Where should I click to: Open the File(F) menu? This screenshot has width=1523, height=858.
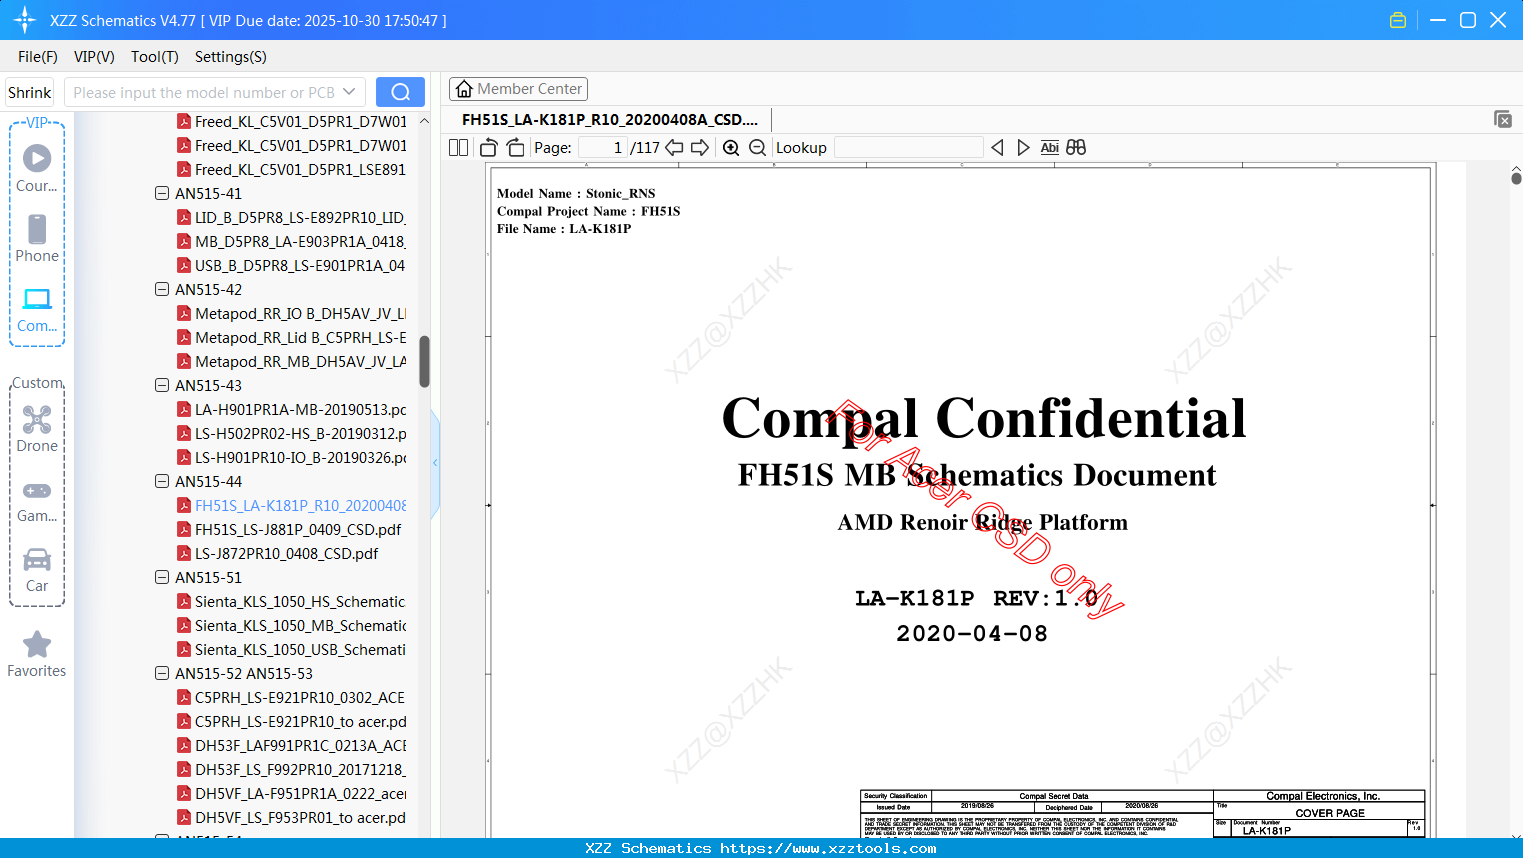(38, 57)
